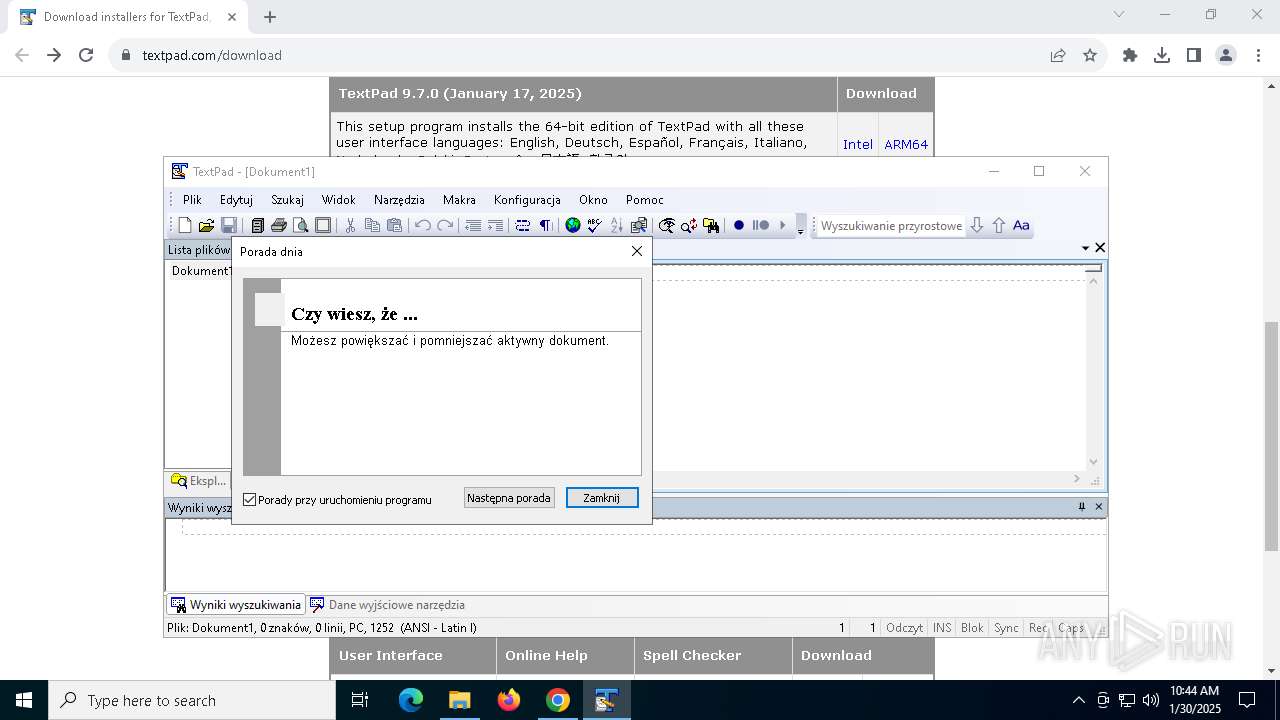Open the Szukaj menu
The image size is (1280, 720).
click(x=287, y=199)
